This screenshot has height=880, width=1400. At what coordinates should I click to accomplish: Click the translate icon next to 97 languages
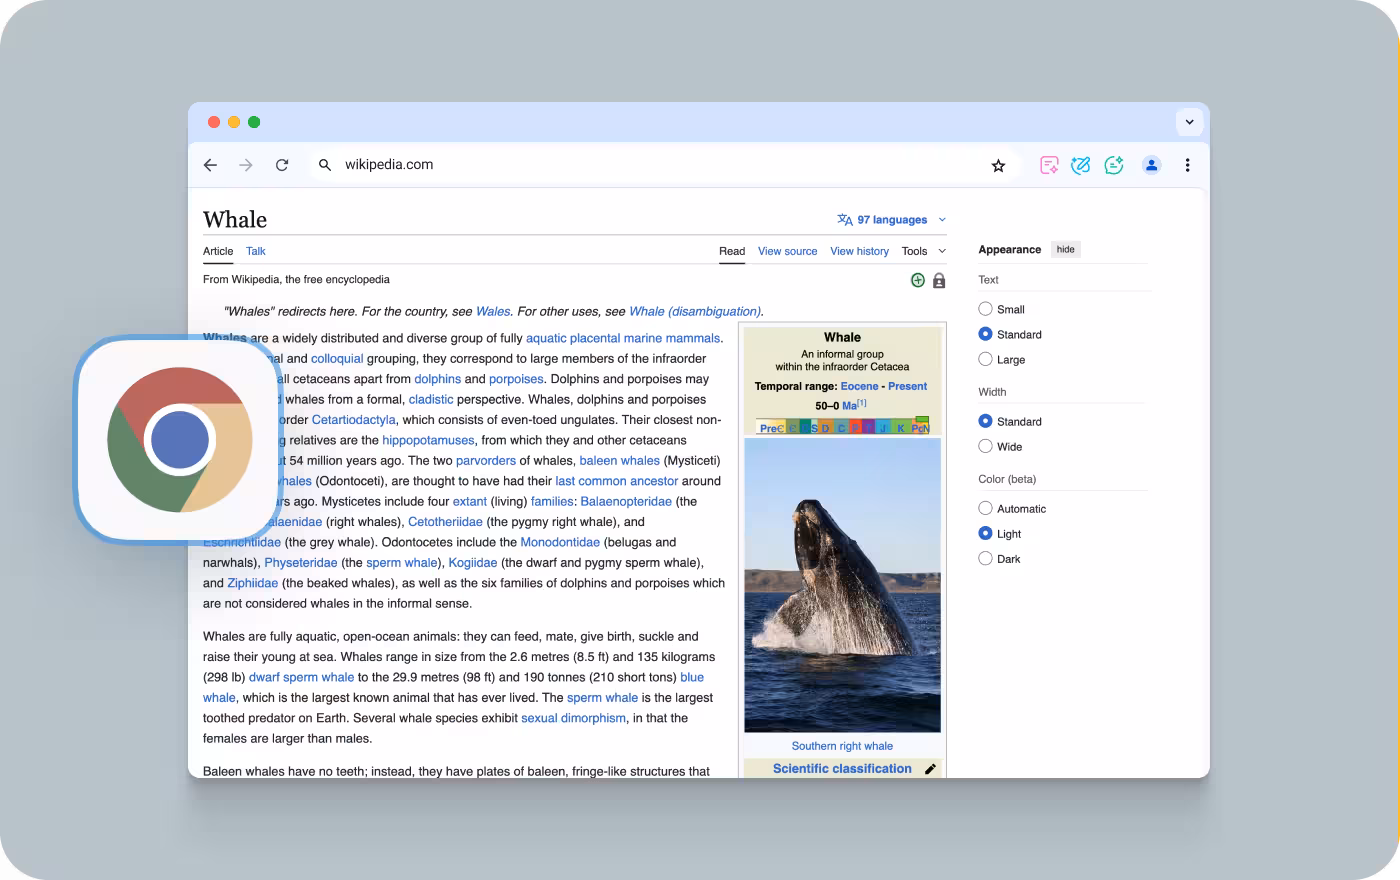tap(845, 220)
